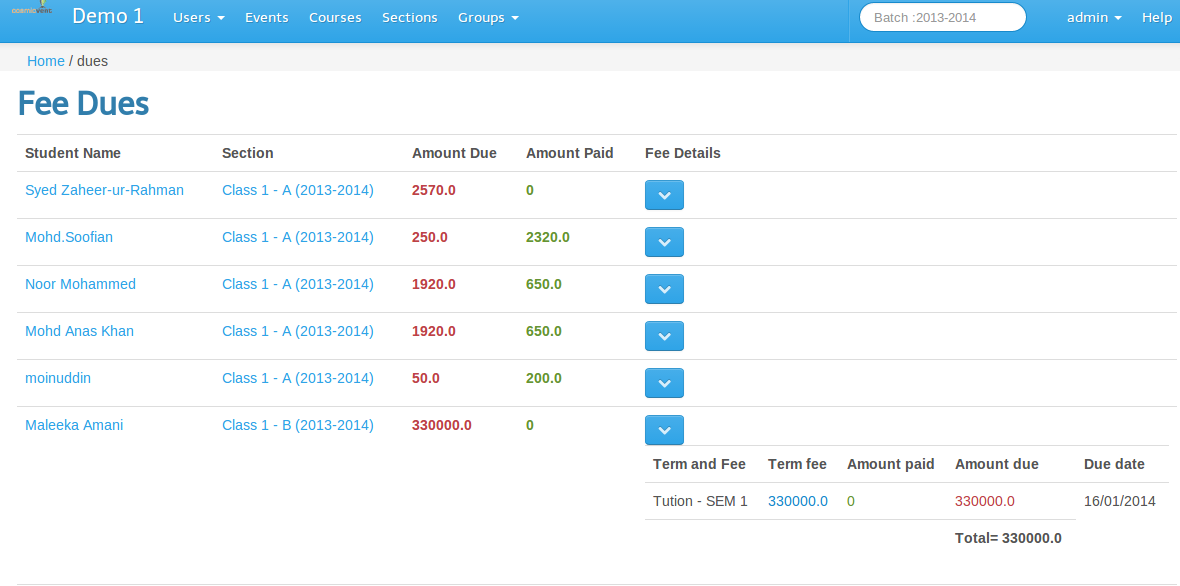Open Class 1 - B (2013-2014) section link
Image resolution: width=1180 pixels, height=586 pixels.
tap(298, 425)
